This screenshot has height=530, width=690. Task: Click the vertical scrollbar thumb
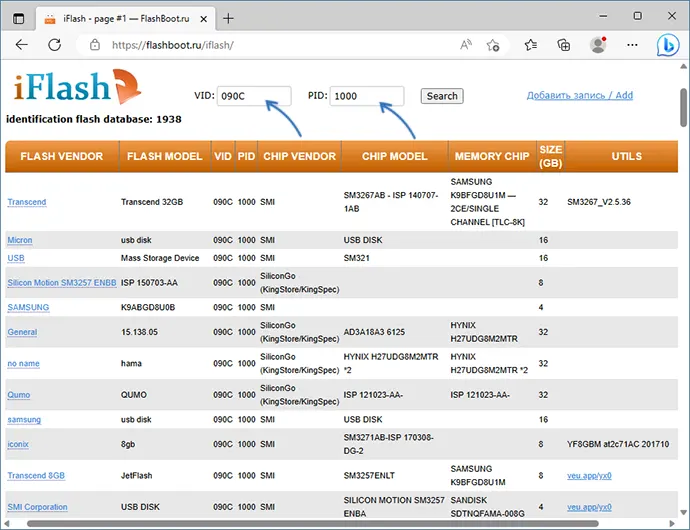click(683, 107)
